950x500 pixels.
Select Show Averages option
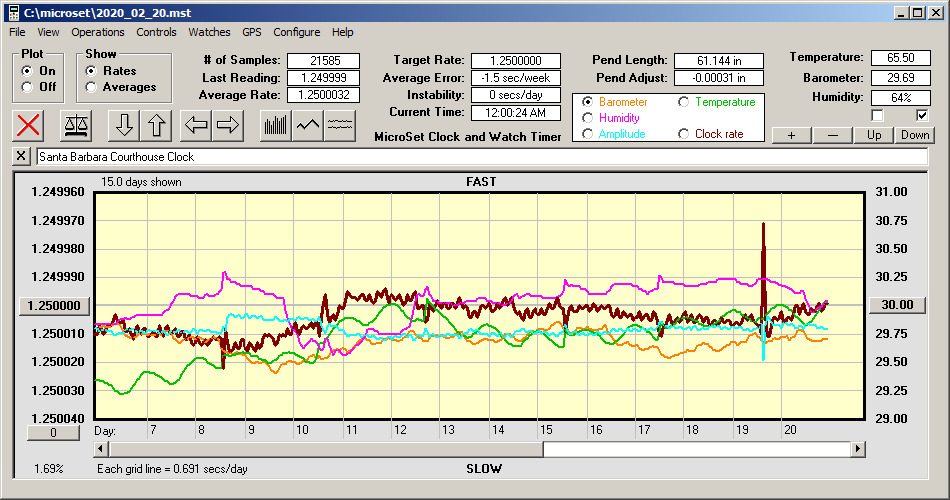91,87
